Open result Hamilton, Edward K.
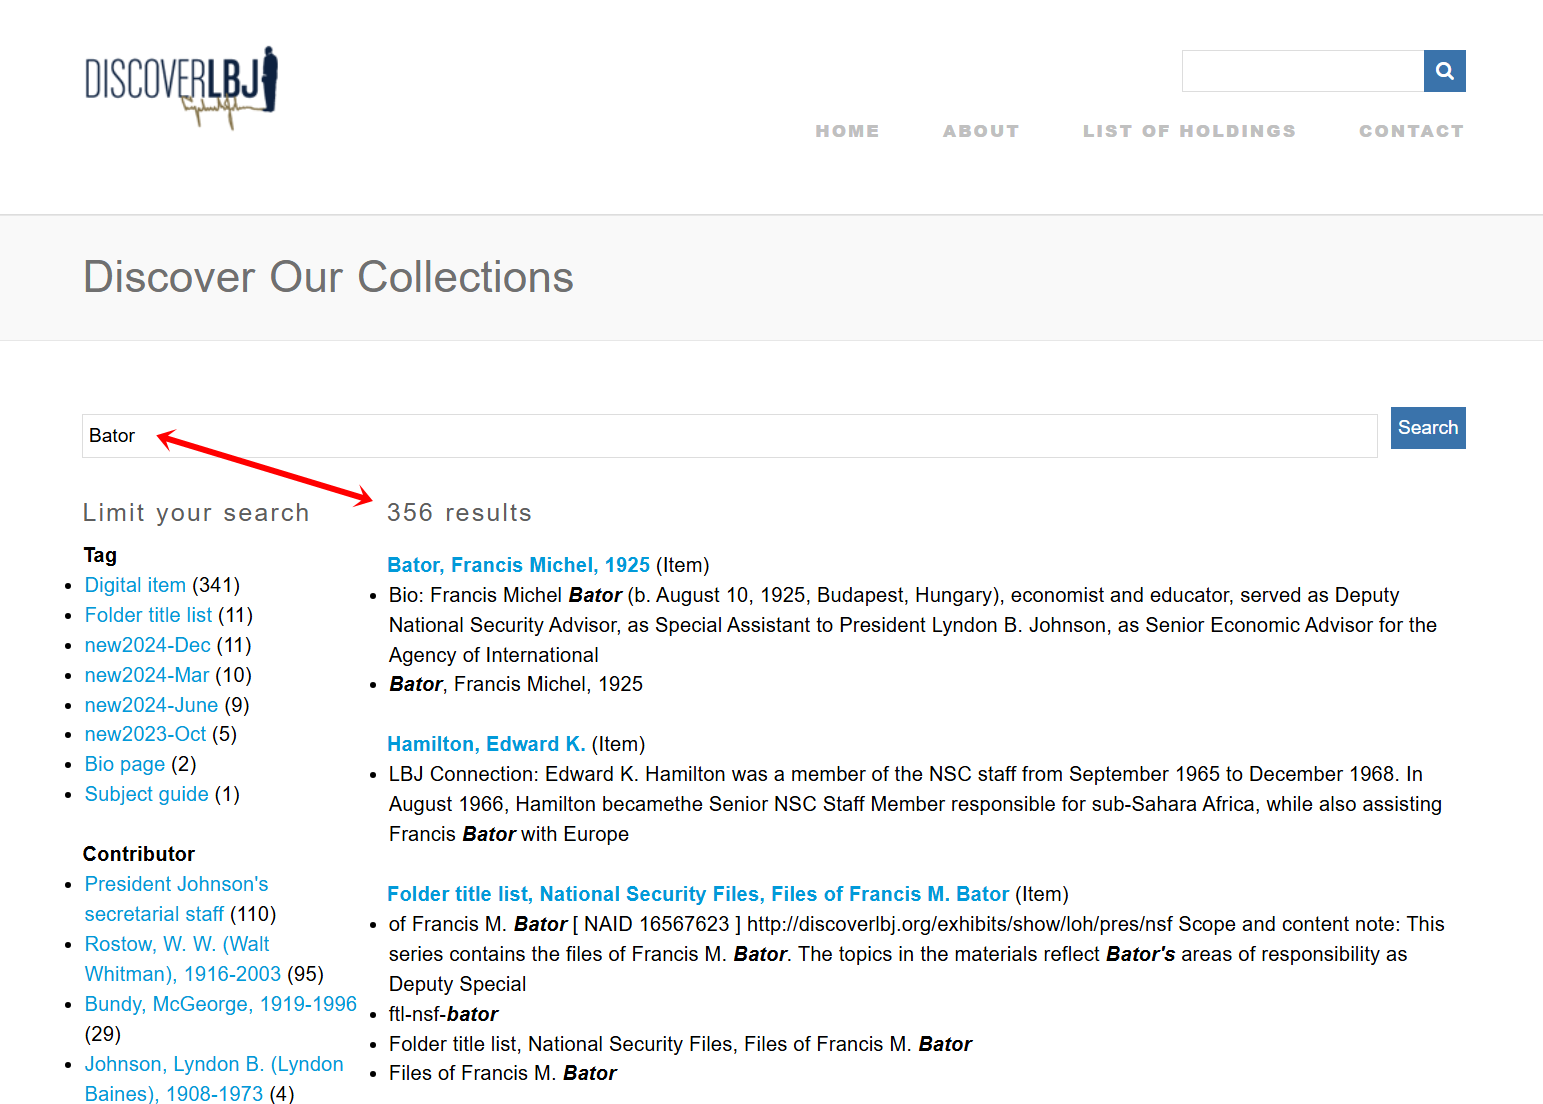This screenshot has width=1543, height=1104. tap(486, 744)
